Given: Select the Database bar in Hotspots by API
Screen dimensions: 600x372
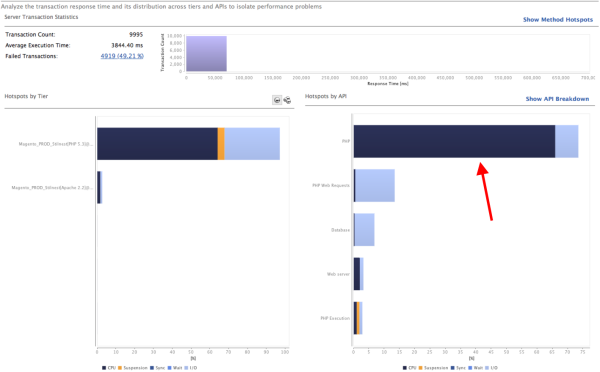Looking at the screenshot, I should coord(364,230).
